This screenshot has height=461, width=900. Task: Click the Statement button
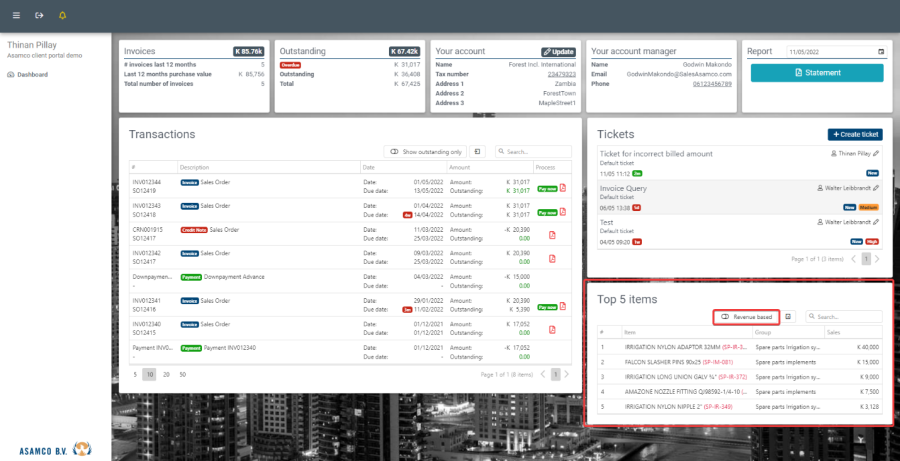[x=817, y=73]
